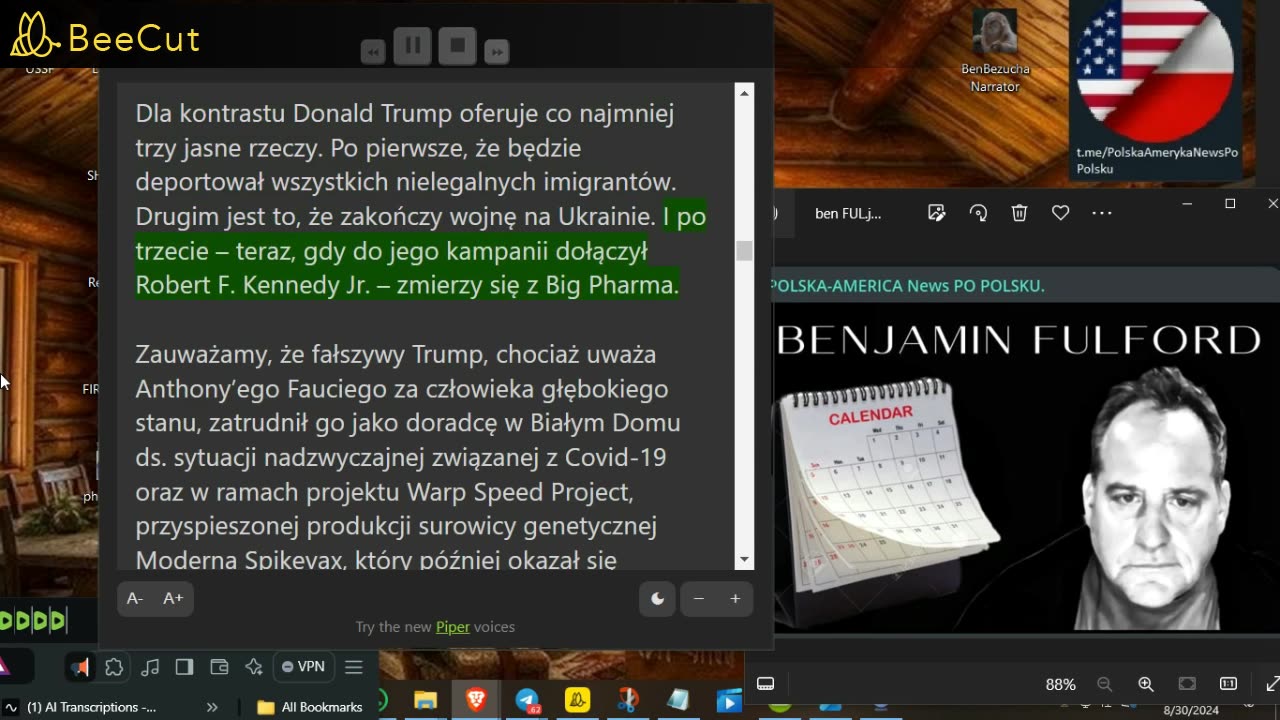Viewport: 1280px width, 720px height.
Task: Open the Brave Wallet icon
Action: pyautogui.click(x=219, y=667)
